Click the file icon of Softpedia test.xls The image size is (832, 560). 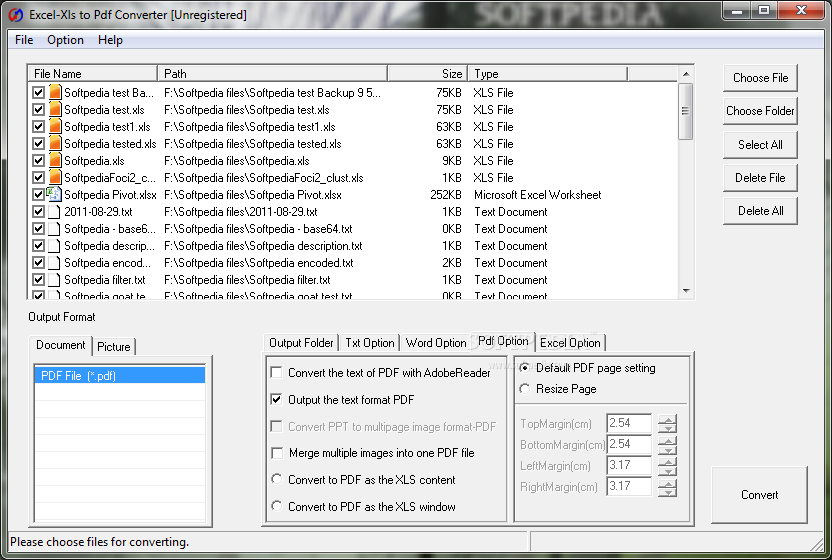click(x=55, y=109)
